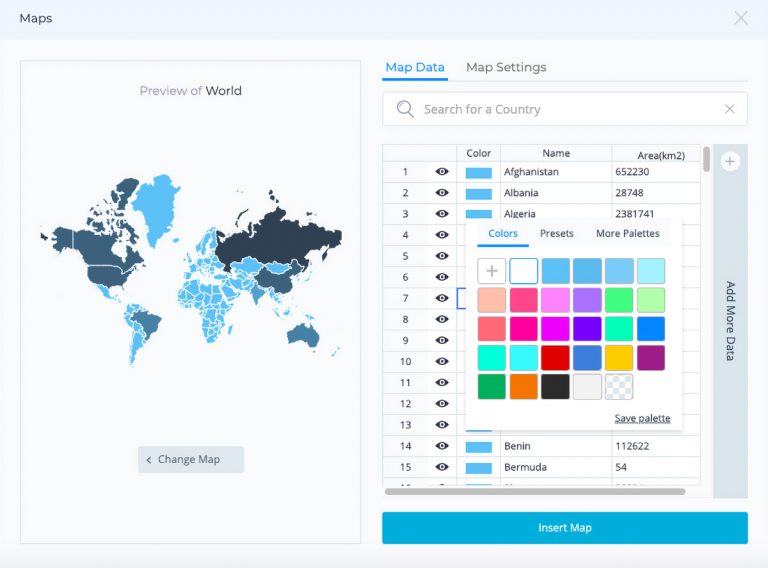768x568 pixels.
Task: Clear the country search field
Action: click(x=729, y=109)
